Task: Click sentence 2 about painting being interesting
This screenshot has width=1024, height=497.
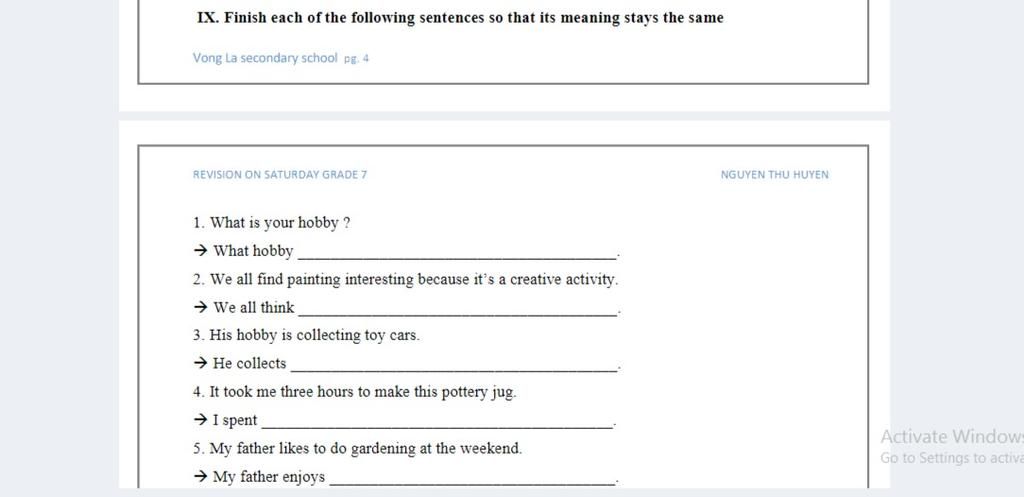Action: click(406, 280)
